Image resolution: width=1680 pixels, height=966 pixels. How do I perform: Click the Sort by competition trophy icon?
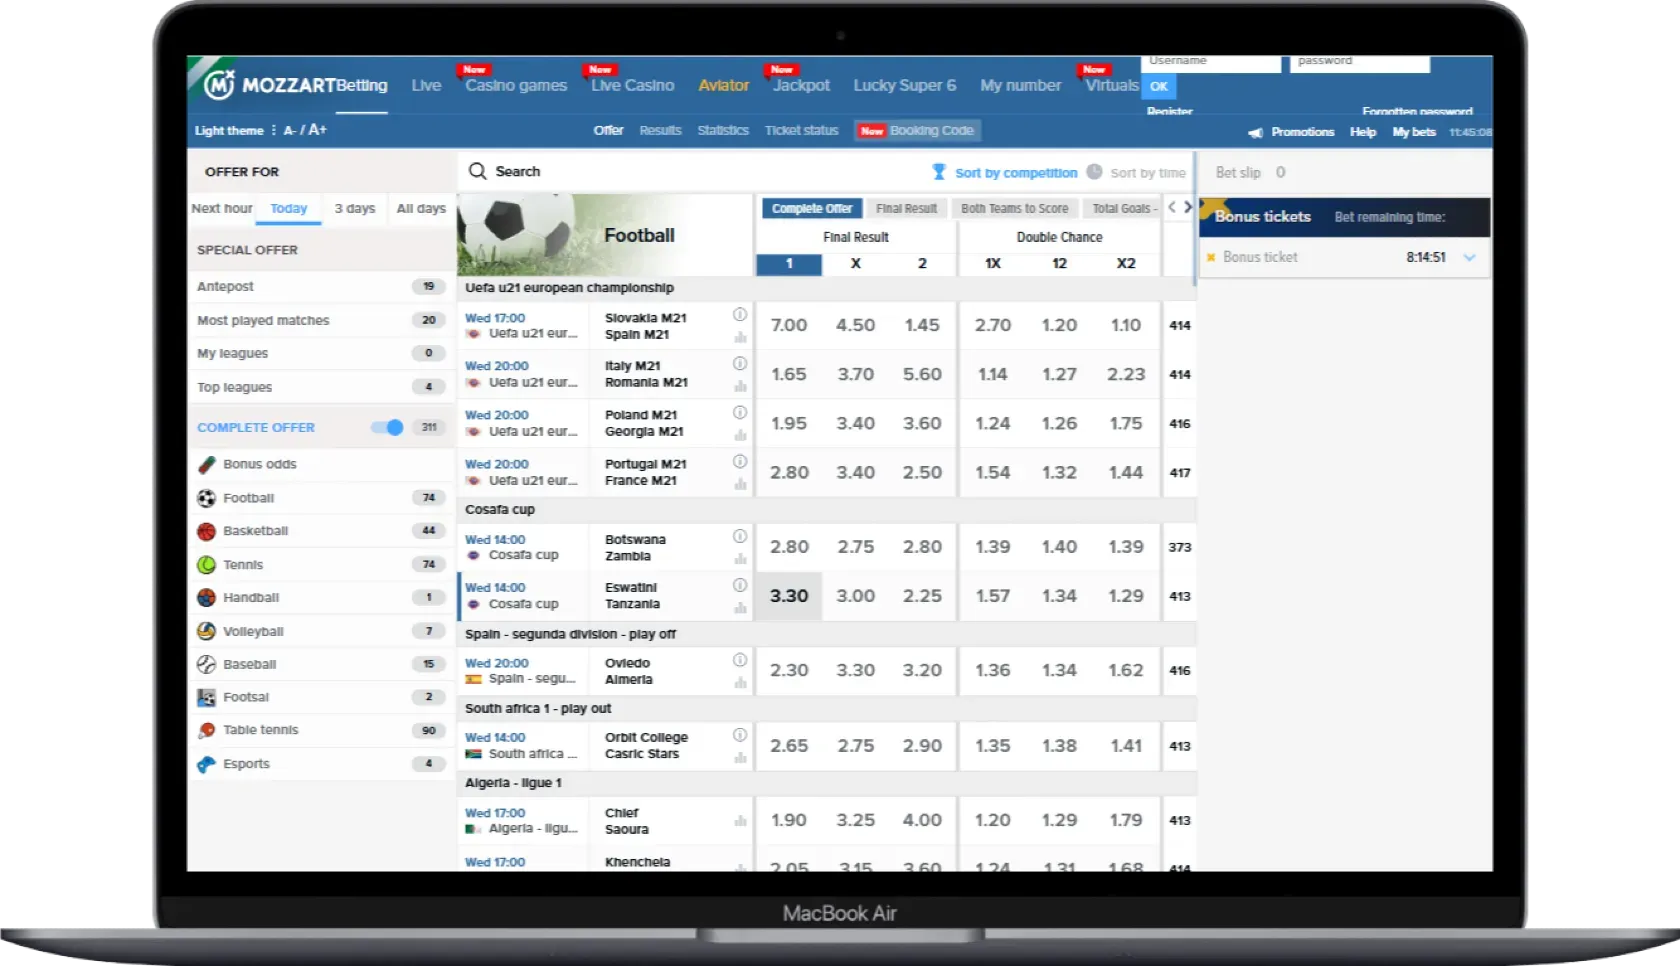point(939,172)
